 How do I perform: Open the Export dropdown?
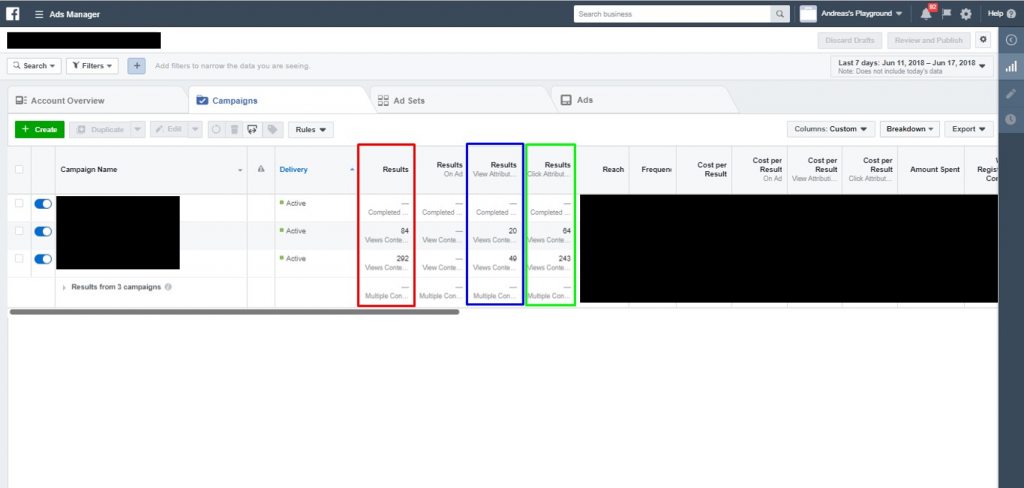coord(969,129)
